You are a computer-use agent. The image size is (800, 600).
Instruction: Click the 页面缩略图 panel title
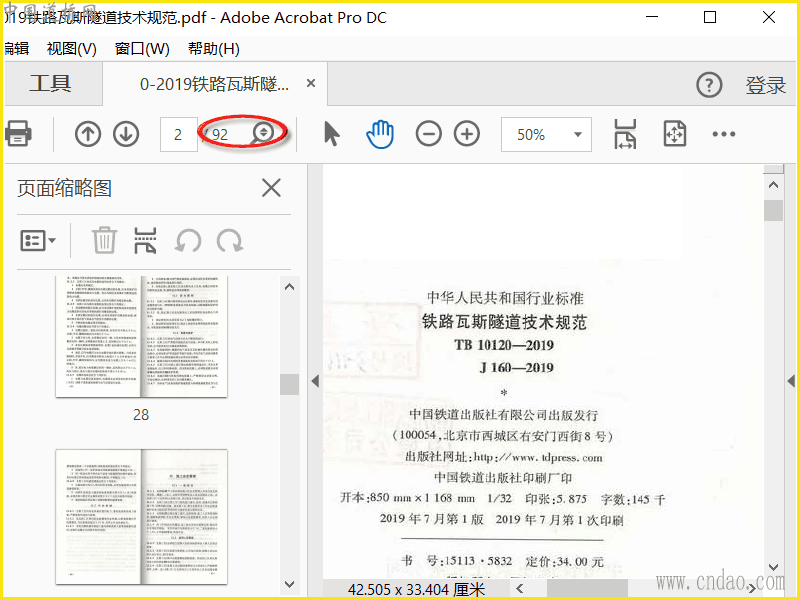64,188
